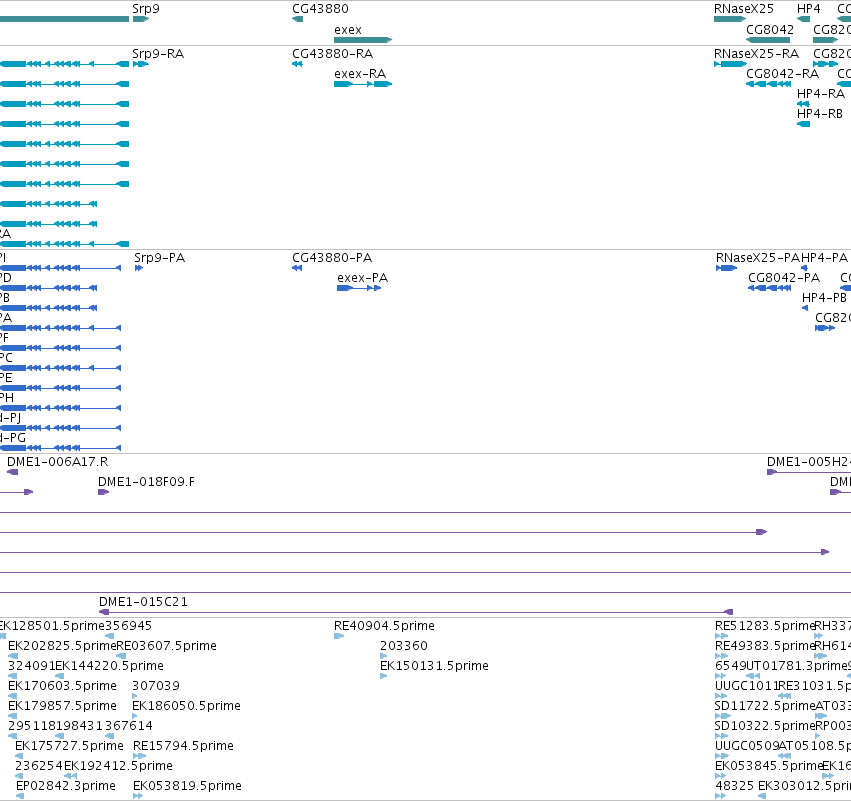Select the EK175727.5prime EST label
Image resolution: width=851 pixels, height=801 pixels.
[69, 746]
